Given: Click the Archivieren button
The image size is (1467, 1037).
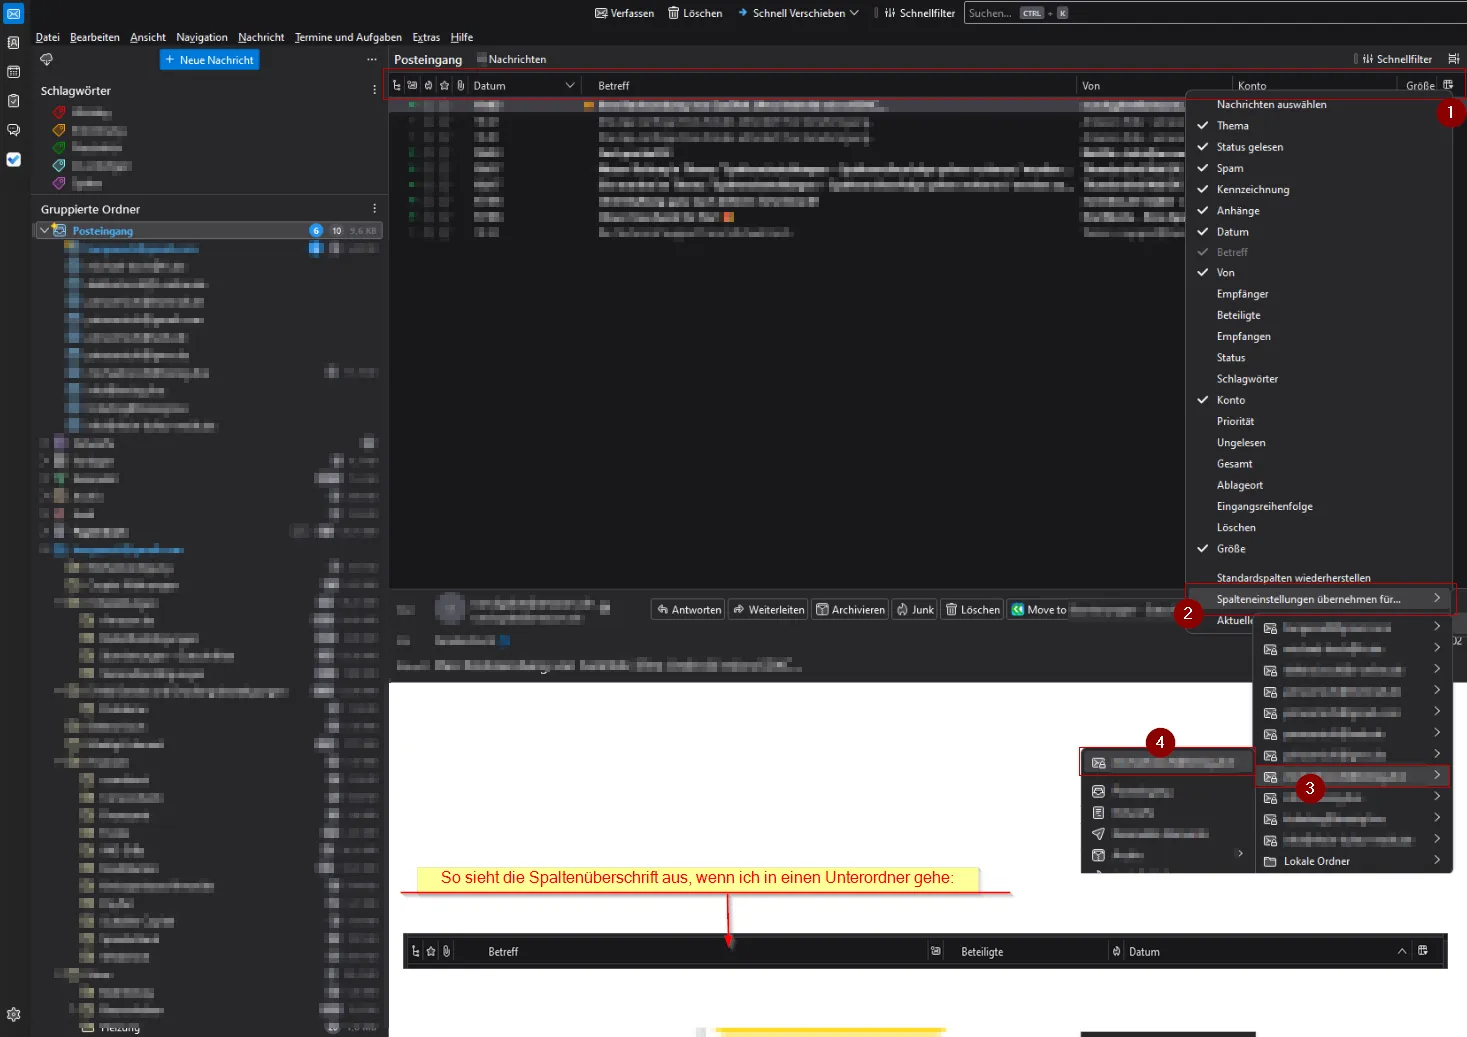Looking at the screenshot, I should 850,610.
